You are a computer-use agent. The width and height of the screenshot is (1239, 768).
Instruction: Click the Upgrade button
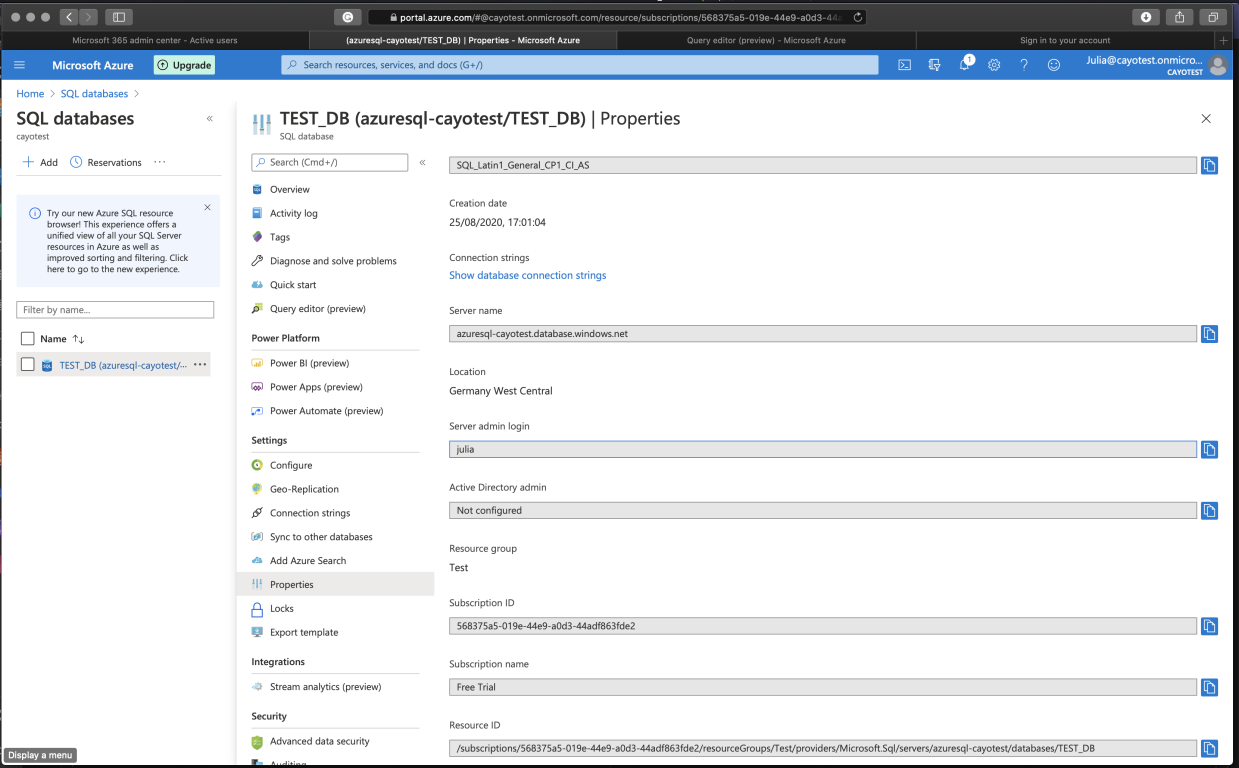184,65
